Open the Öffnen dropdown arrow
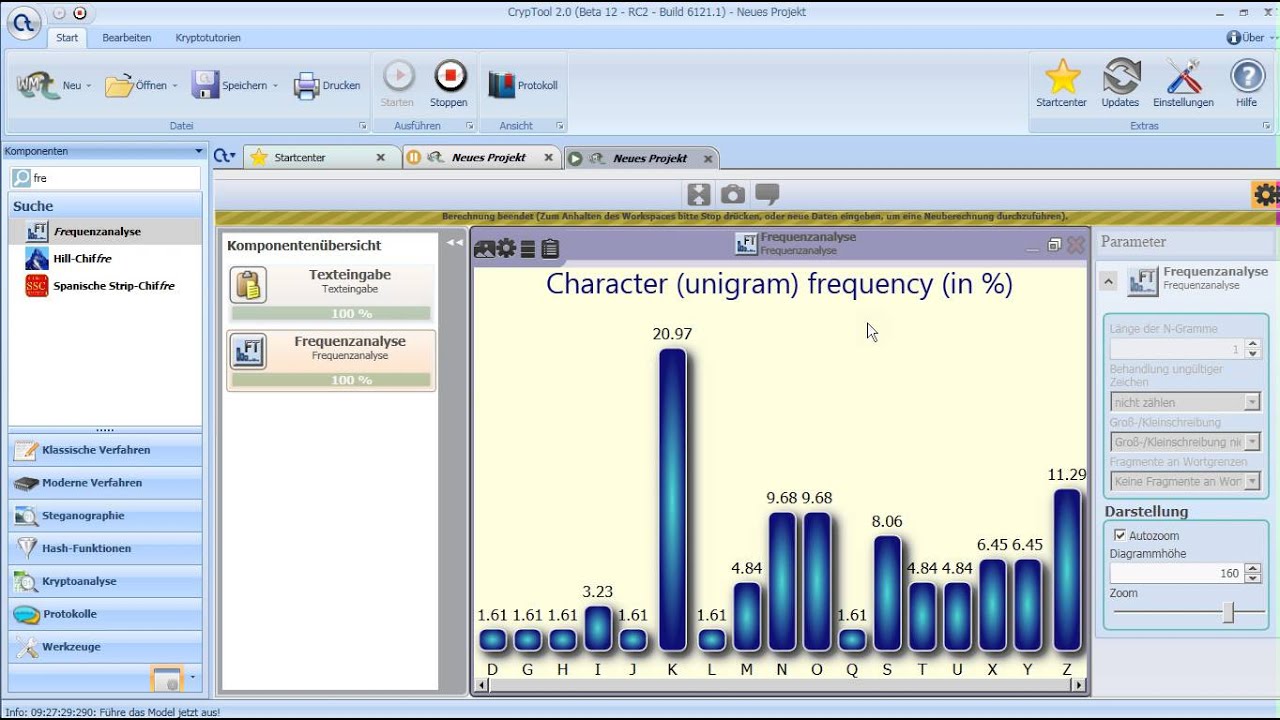Viewport: 1280px width, 720px height. click(175, 86)
